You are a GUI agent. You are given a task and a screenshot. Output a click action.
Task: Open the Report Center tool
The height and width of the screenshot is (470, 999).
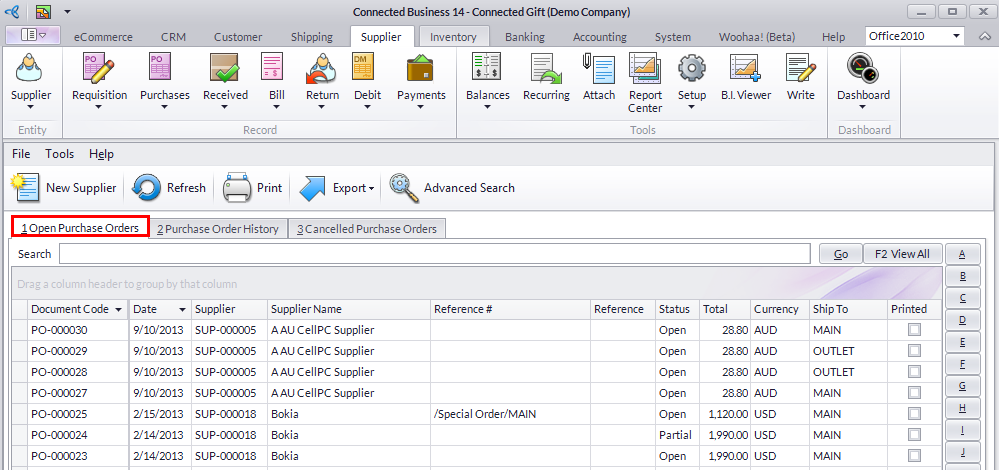pyautogui.click(x=645, y=69)
